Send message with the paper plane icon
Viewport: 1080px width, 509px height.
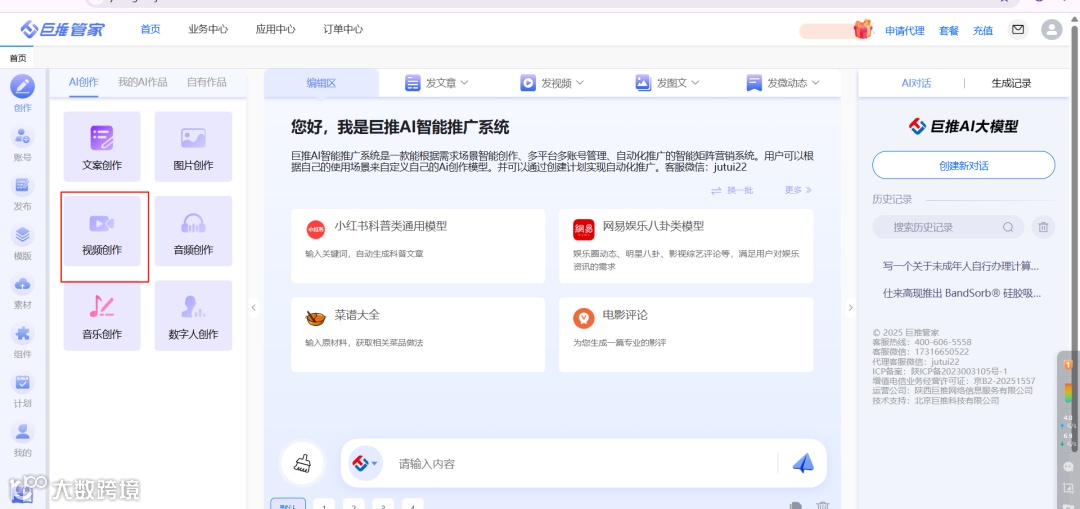click(x=803, y=463)
